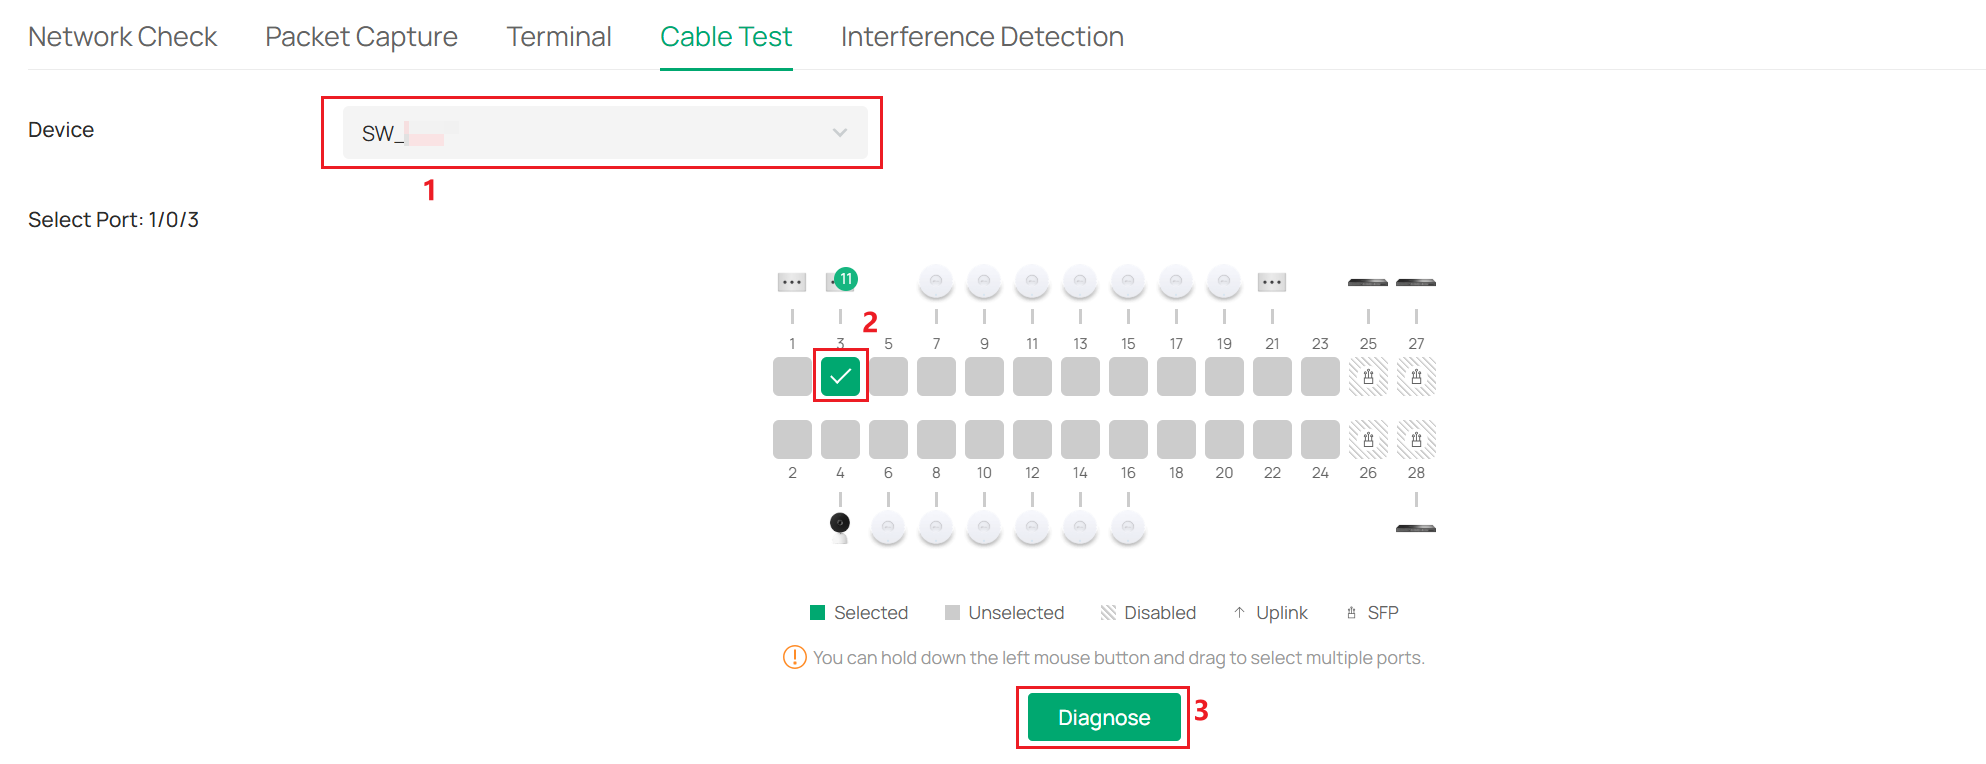Click the SFP legend icon
The image size is (1986, 764).
click(x=1351, y=612)
